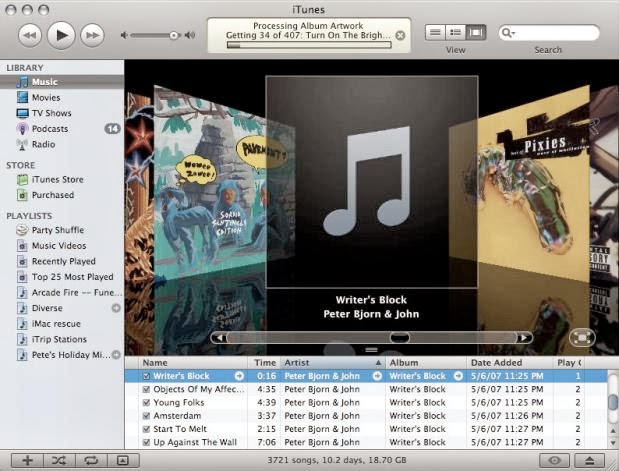Toggle Artist column sort order
This screenshot has height=471, width=619.
tap(332, 363)
